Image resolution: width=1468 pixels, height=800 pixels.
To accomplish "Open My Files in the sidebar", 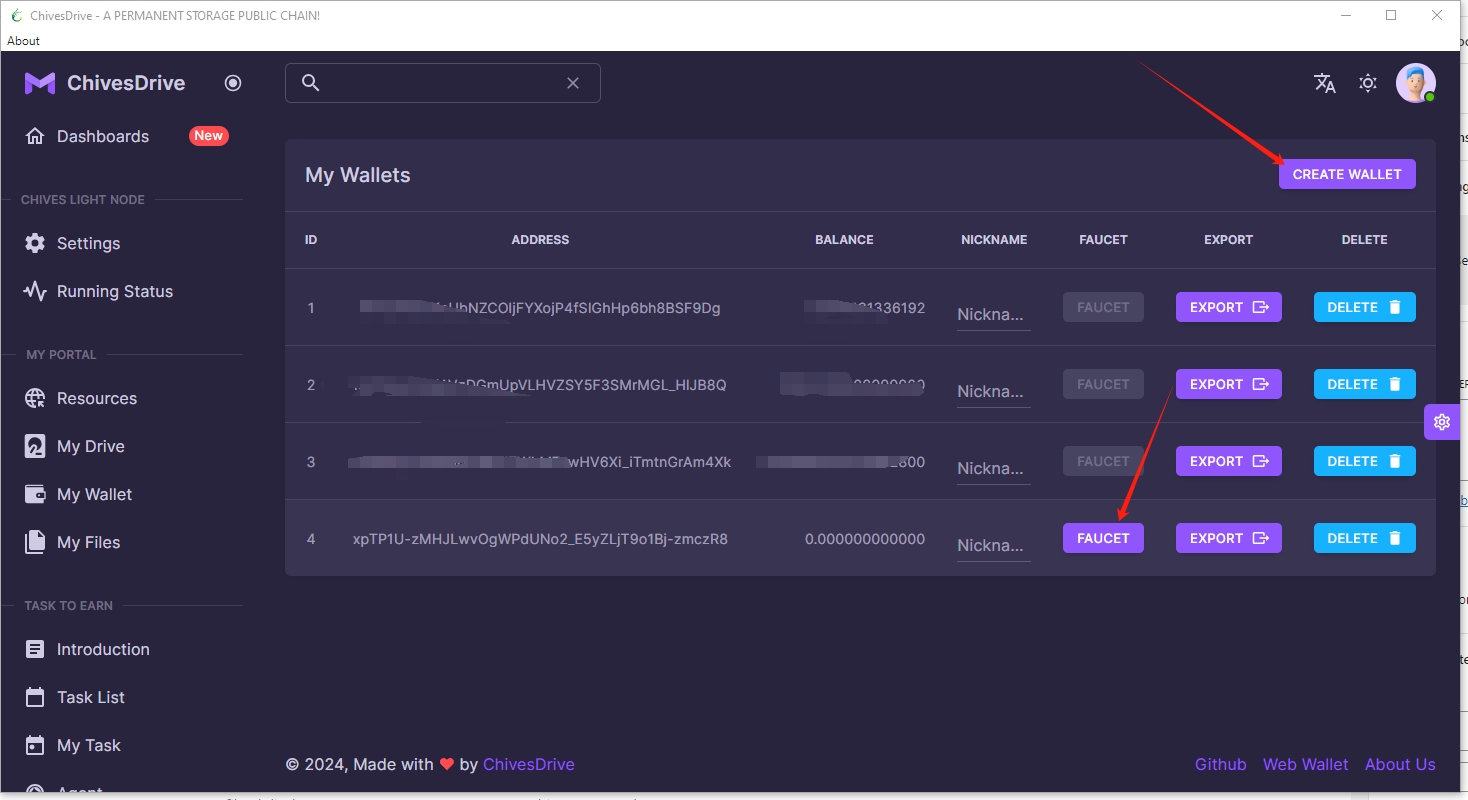I will (88, 542).
